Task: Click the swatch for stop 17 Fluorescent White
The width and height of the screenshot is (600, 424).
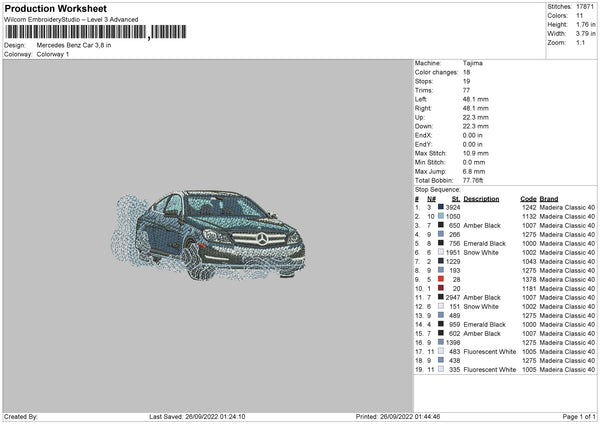Action: tap(441, 351)
